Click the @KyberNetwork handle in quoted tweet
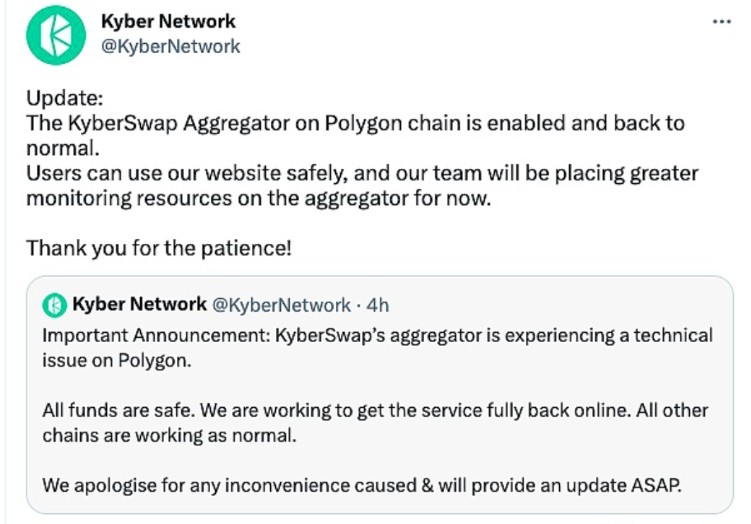The width and height of the screenshot is (751, 524). pos(281,304)
